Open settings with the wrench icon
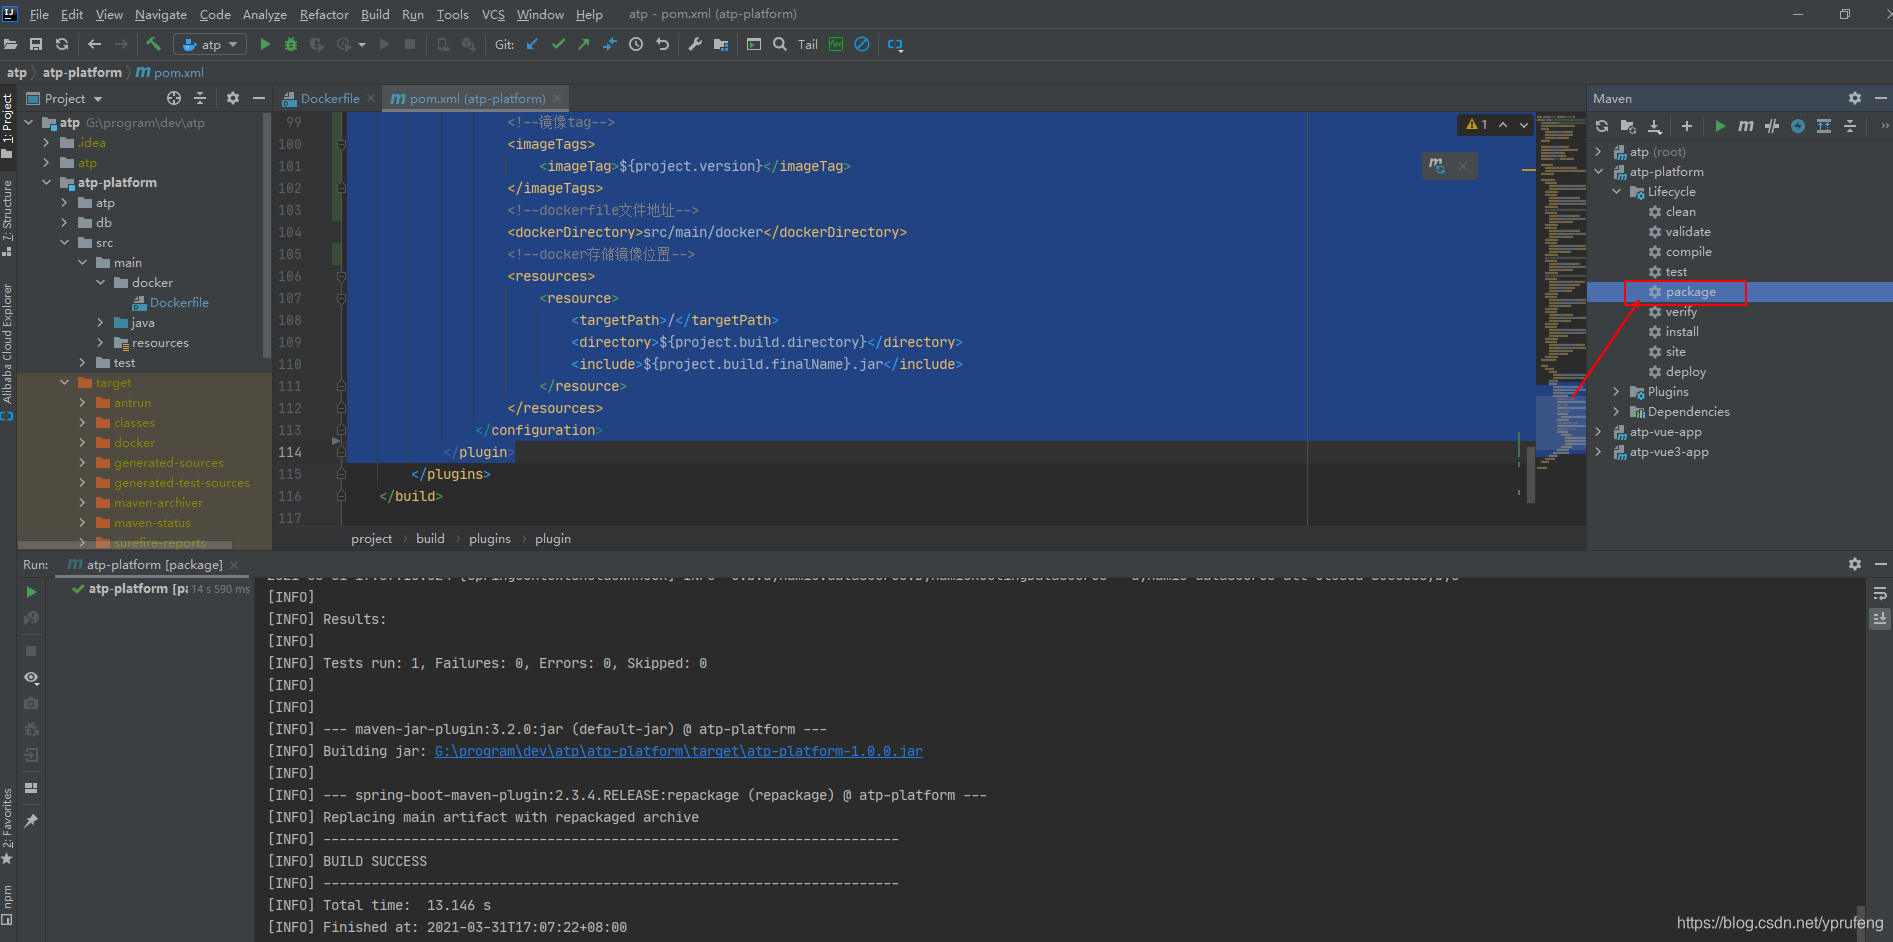This screenshot has height=942, width=1893. pyautogui.click(x=695, y=45)
